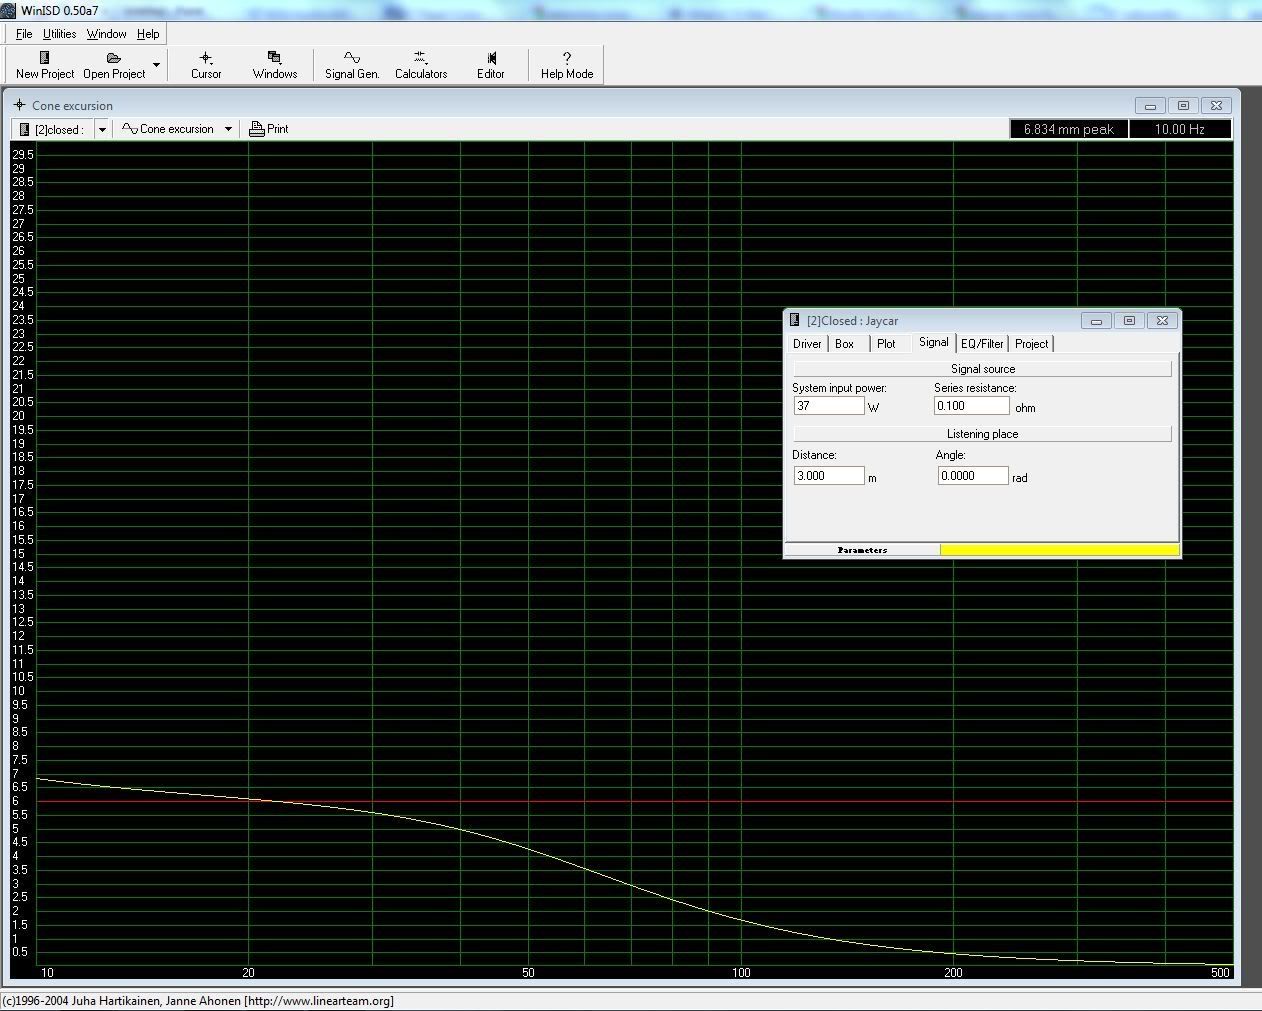Click the Listening place header
The width and height of the screenshot is (1262, 1011).
pyautogui.click(x=982, y=434)
